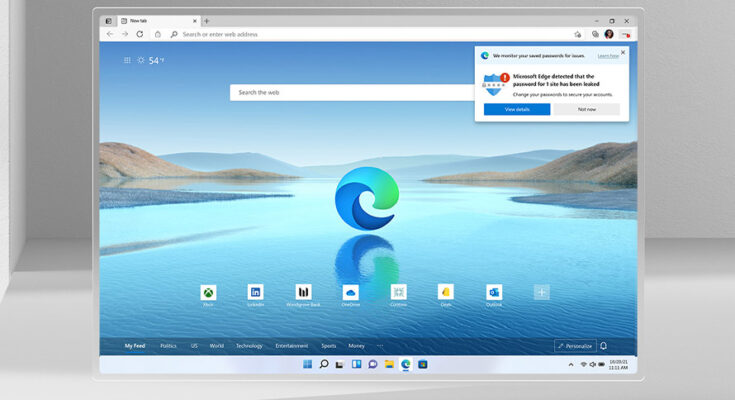Open Settings and more menu with red dot

coord(625,34)
